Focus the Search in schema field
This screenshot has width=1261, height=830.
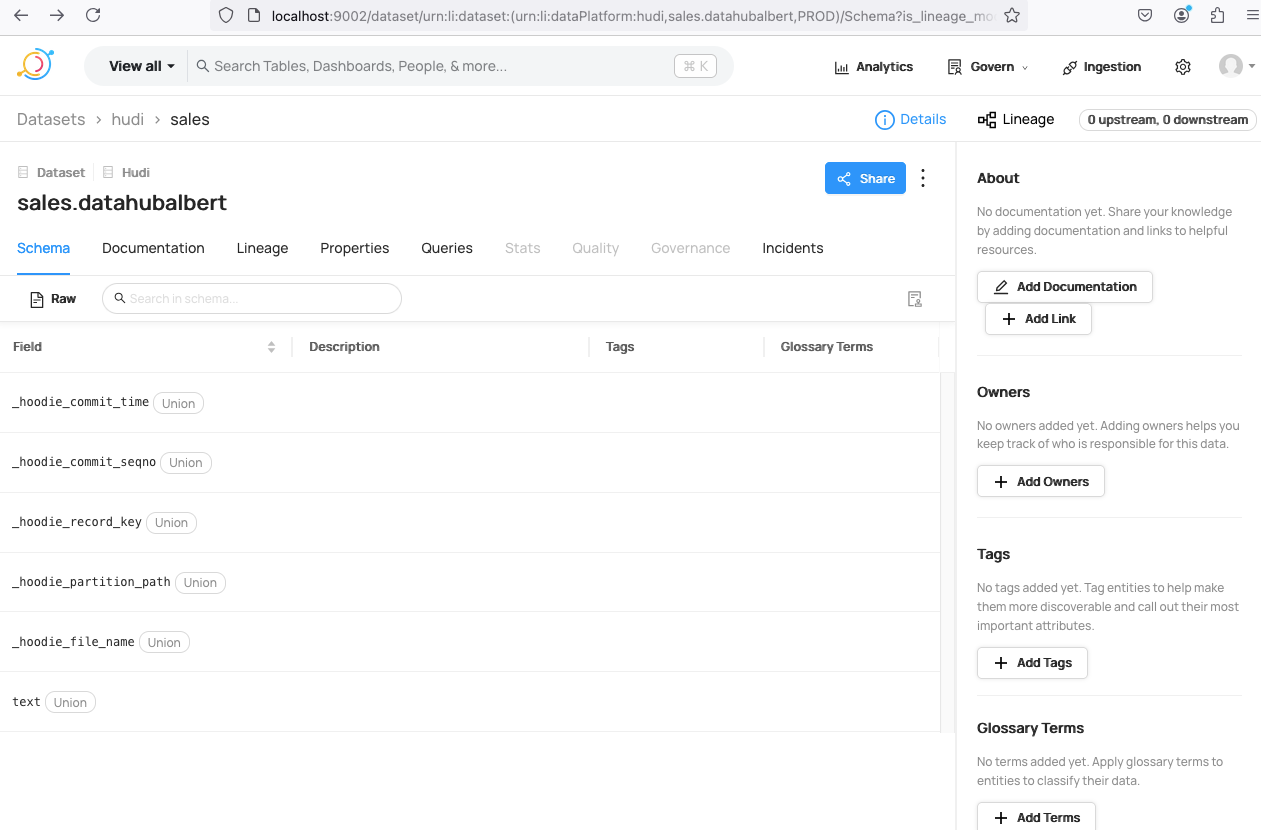point(252,299)
